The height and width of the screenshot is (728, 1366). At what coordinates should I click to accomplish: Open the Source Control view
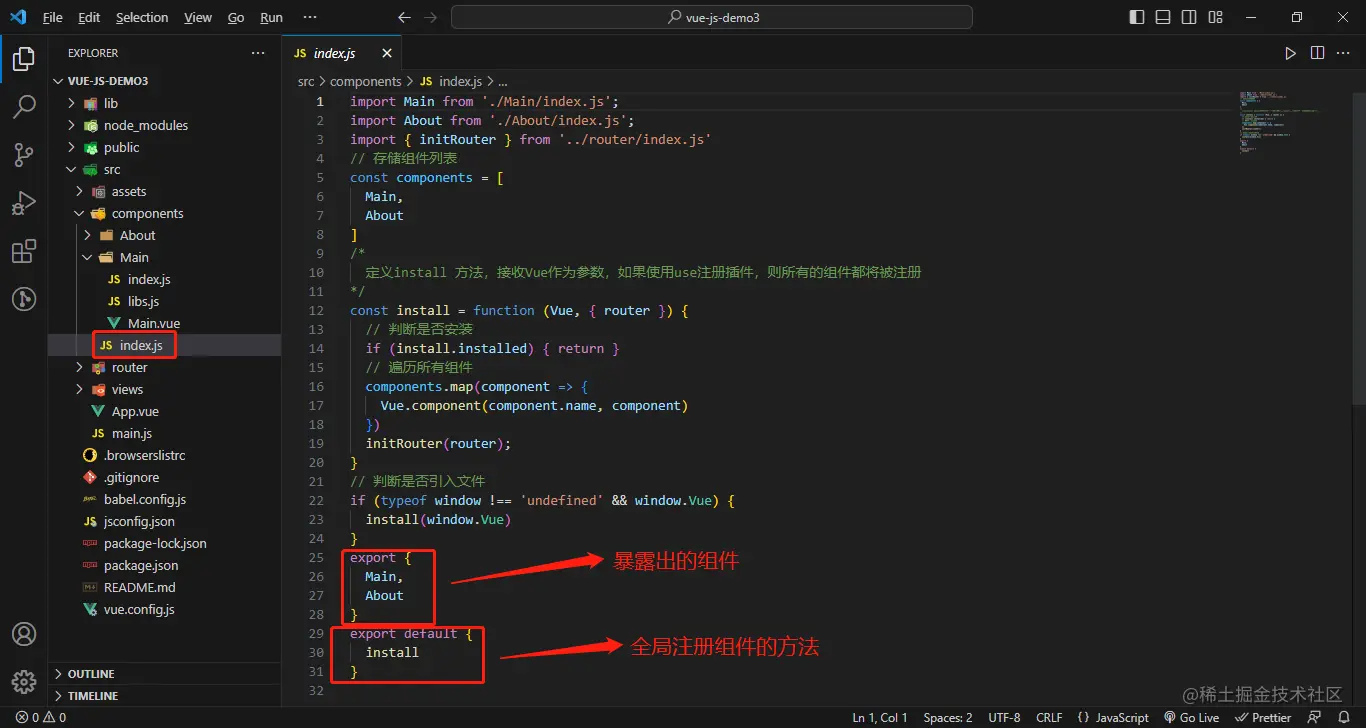click(24, 155)
